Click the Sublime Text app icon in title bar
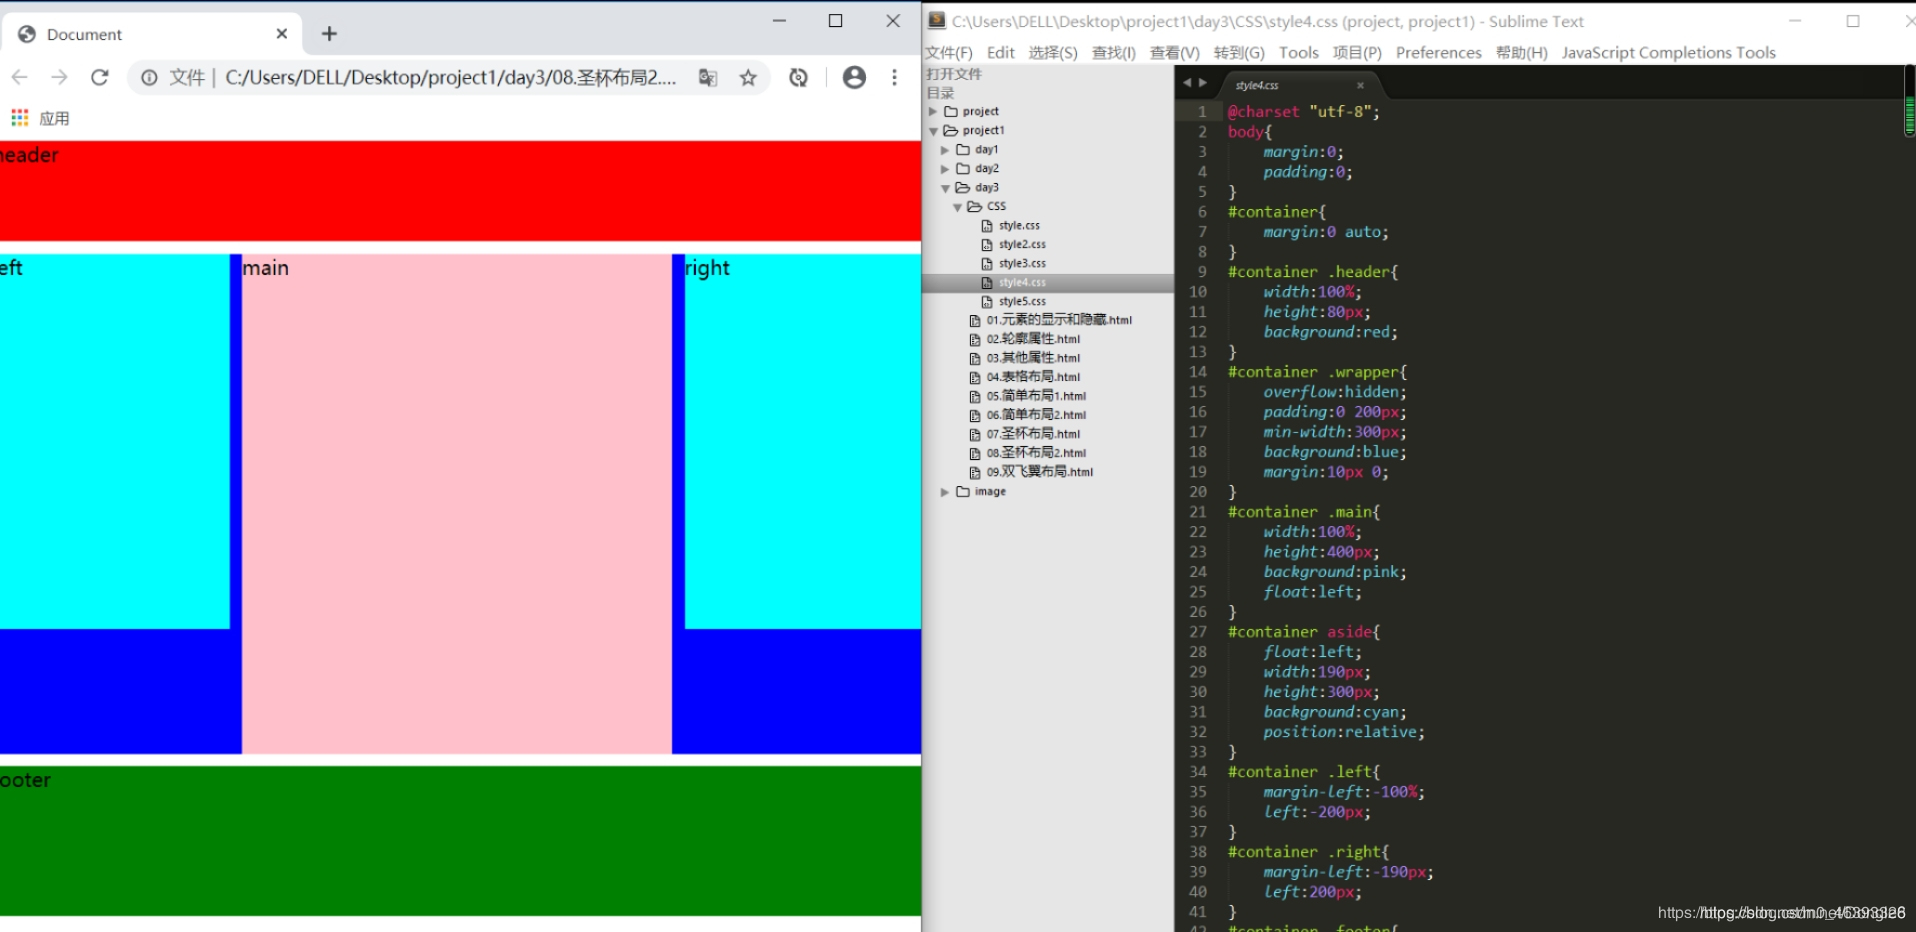Image resolution: width=1916 pixels, height=932 pixels. click(x=937, y=20)
